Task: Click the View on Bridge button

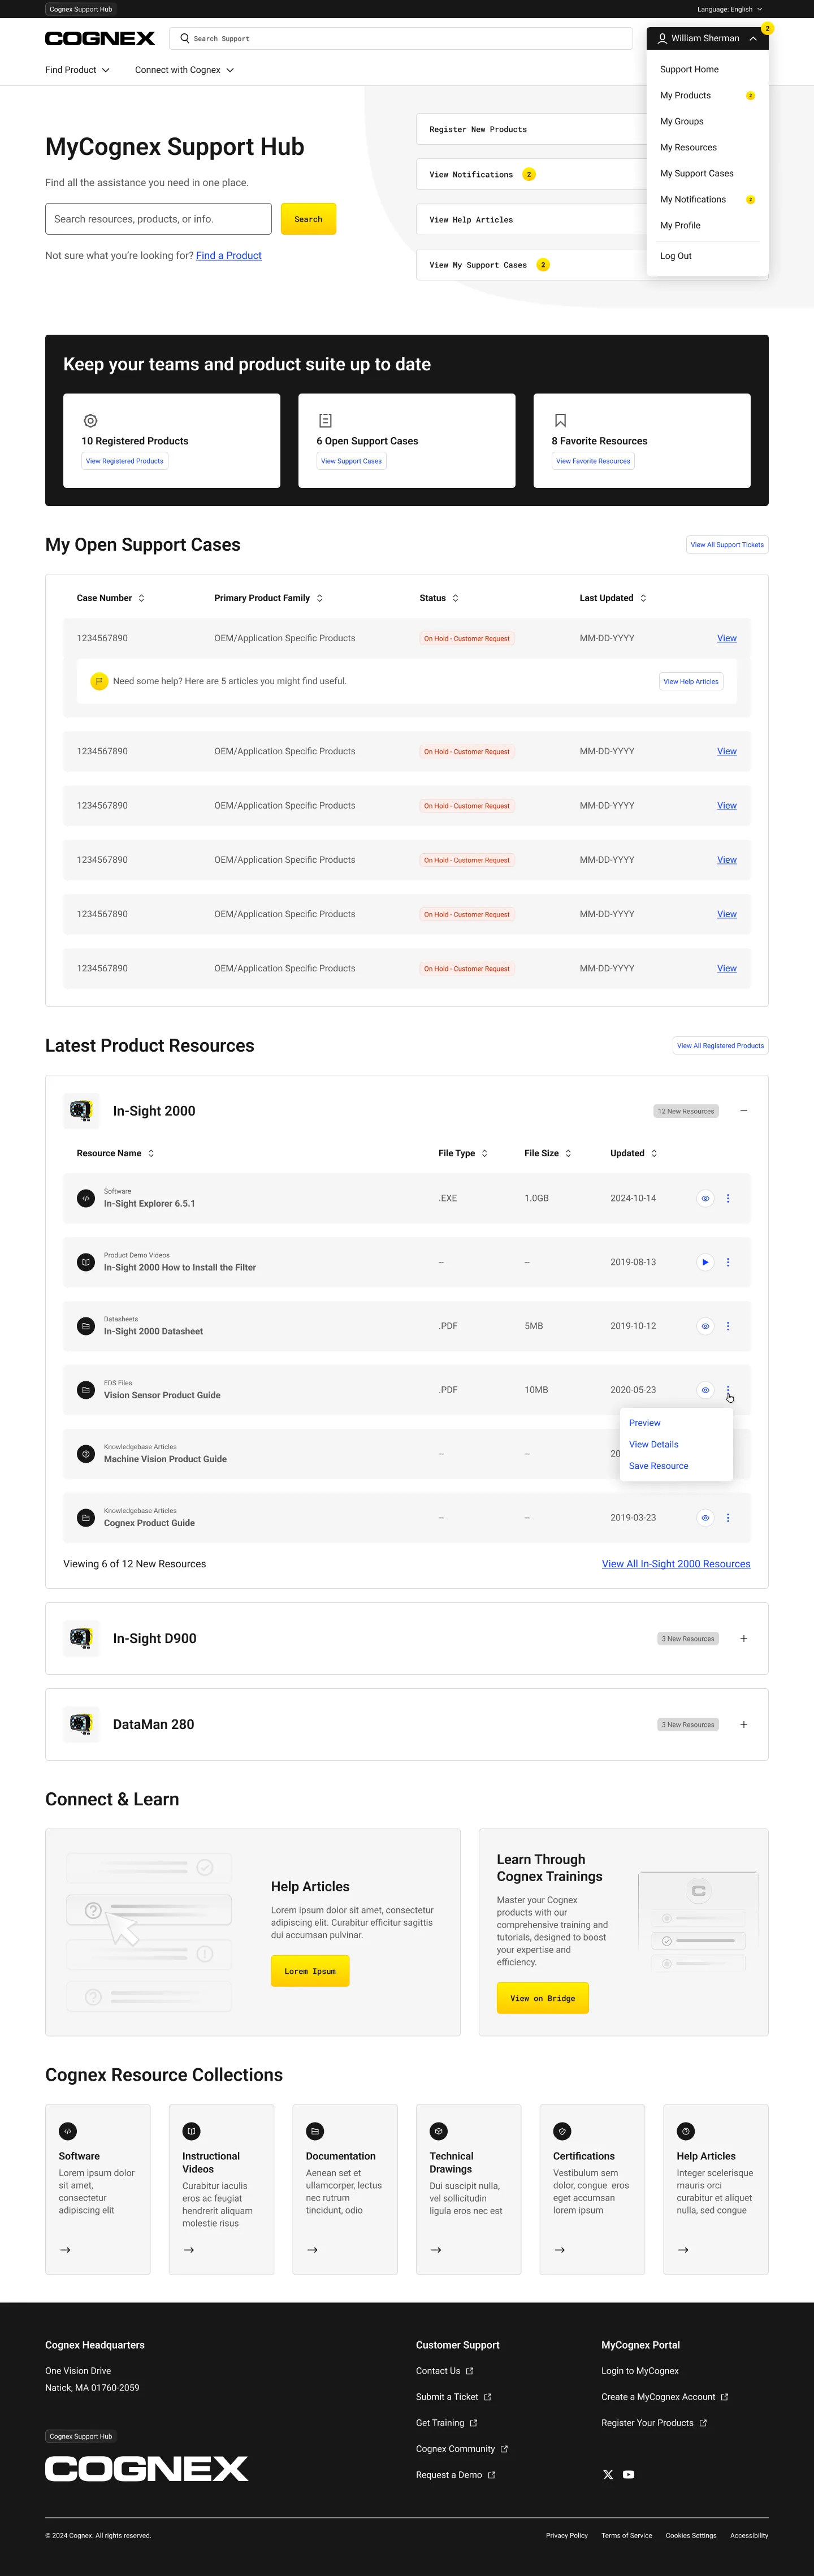Action: coord(543,1998)
